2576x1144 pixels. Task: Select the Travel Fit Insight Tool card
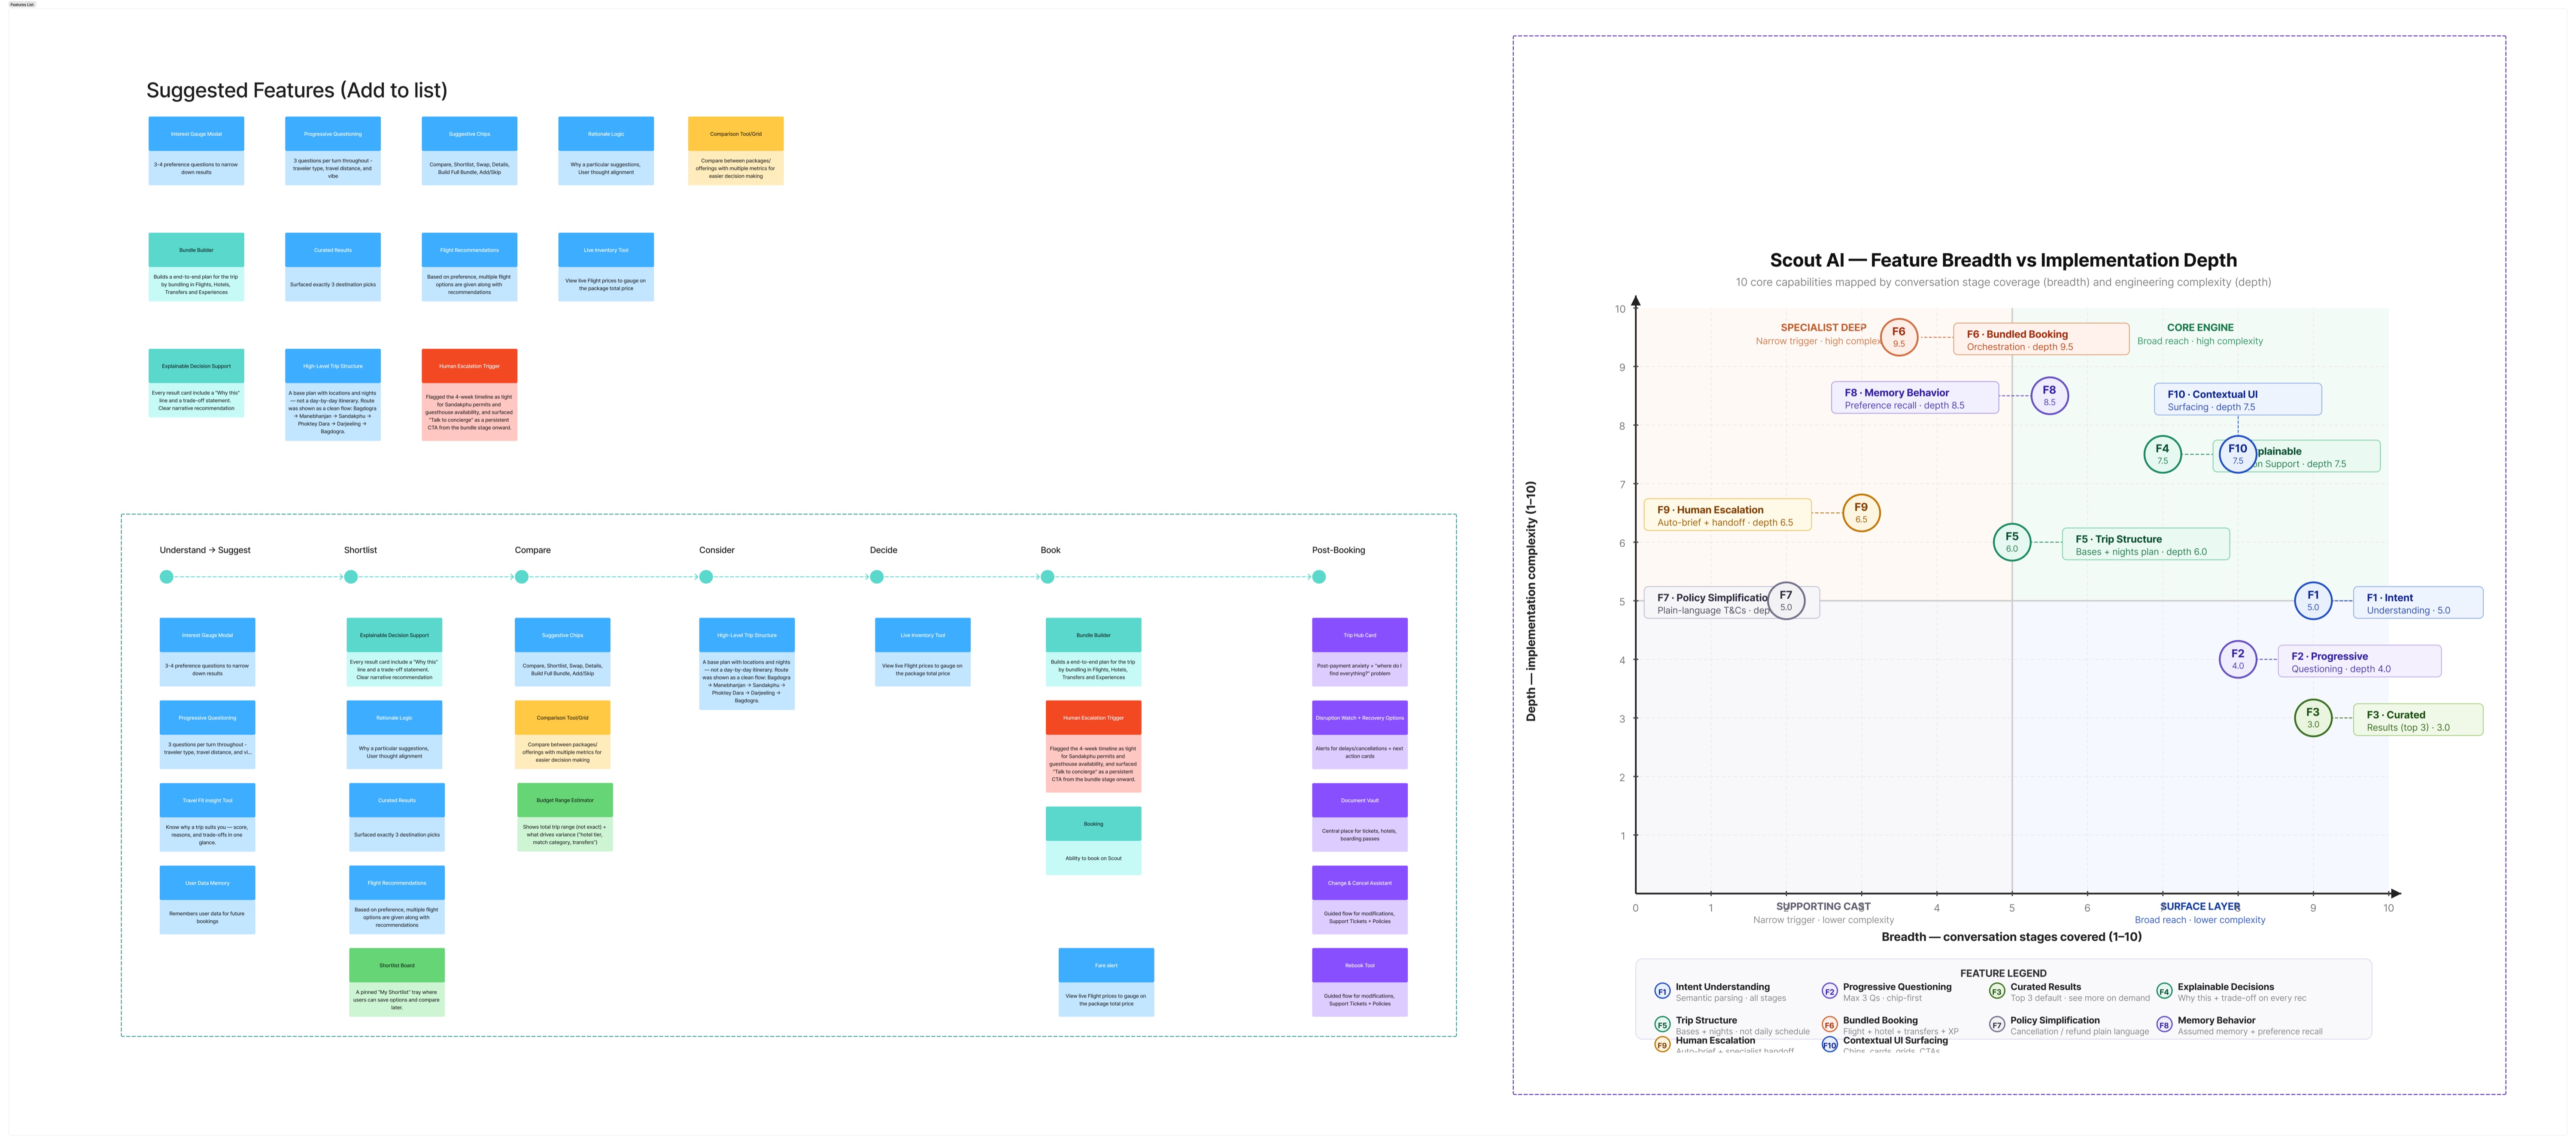click(x=207, y=817)
